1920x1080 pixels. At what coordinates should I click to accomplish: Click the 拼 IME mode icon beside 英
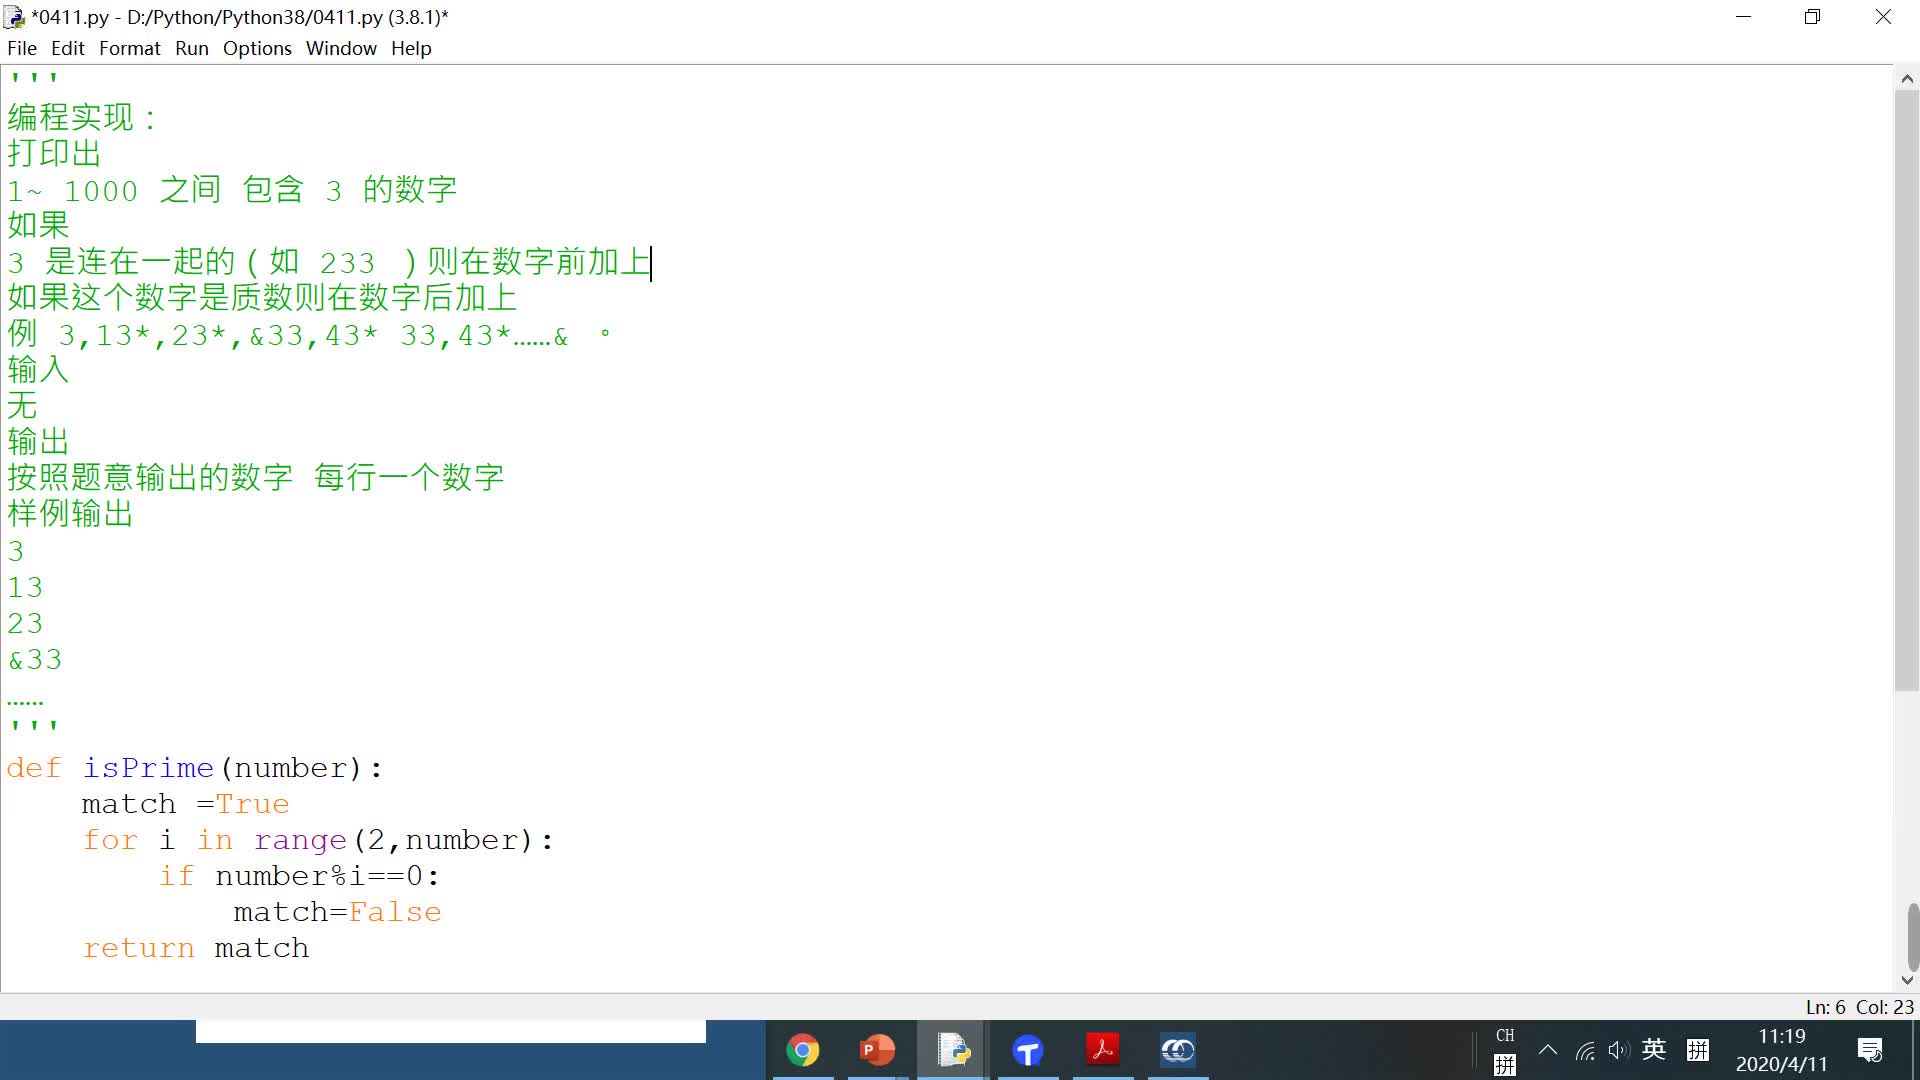1698,1050
